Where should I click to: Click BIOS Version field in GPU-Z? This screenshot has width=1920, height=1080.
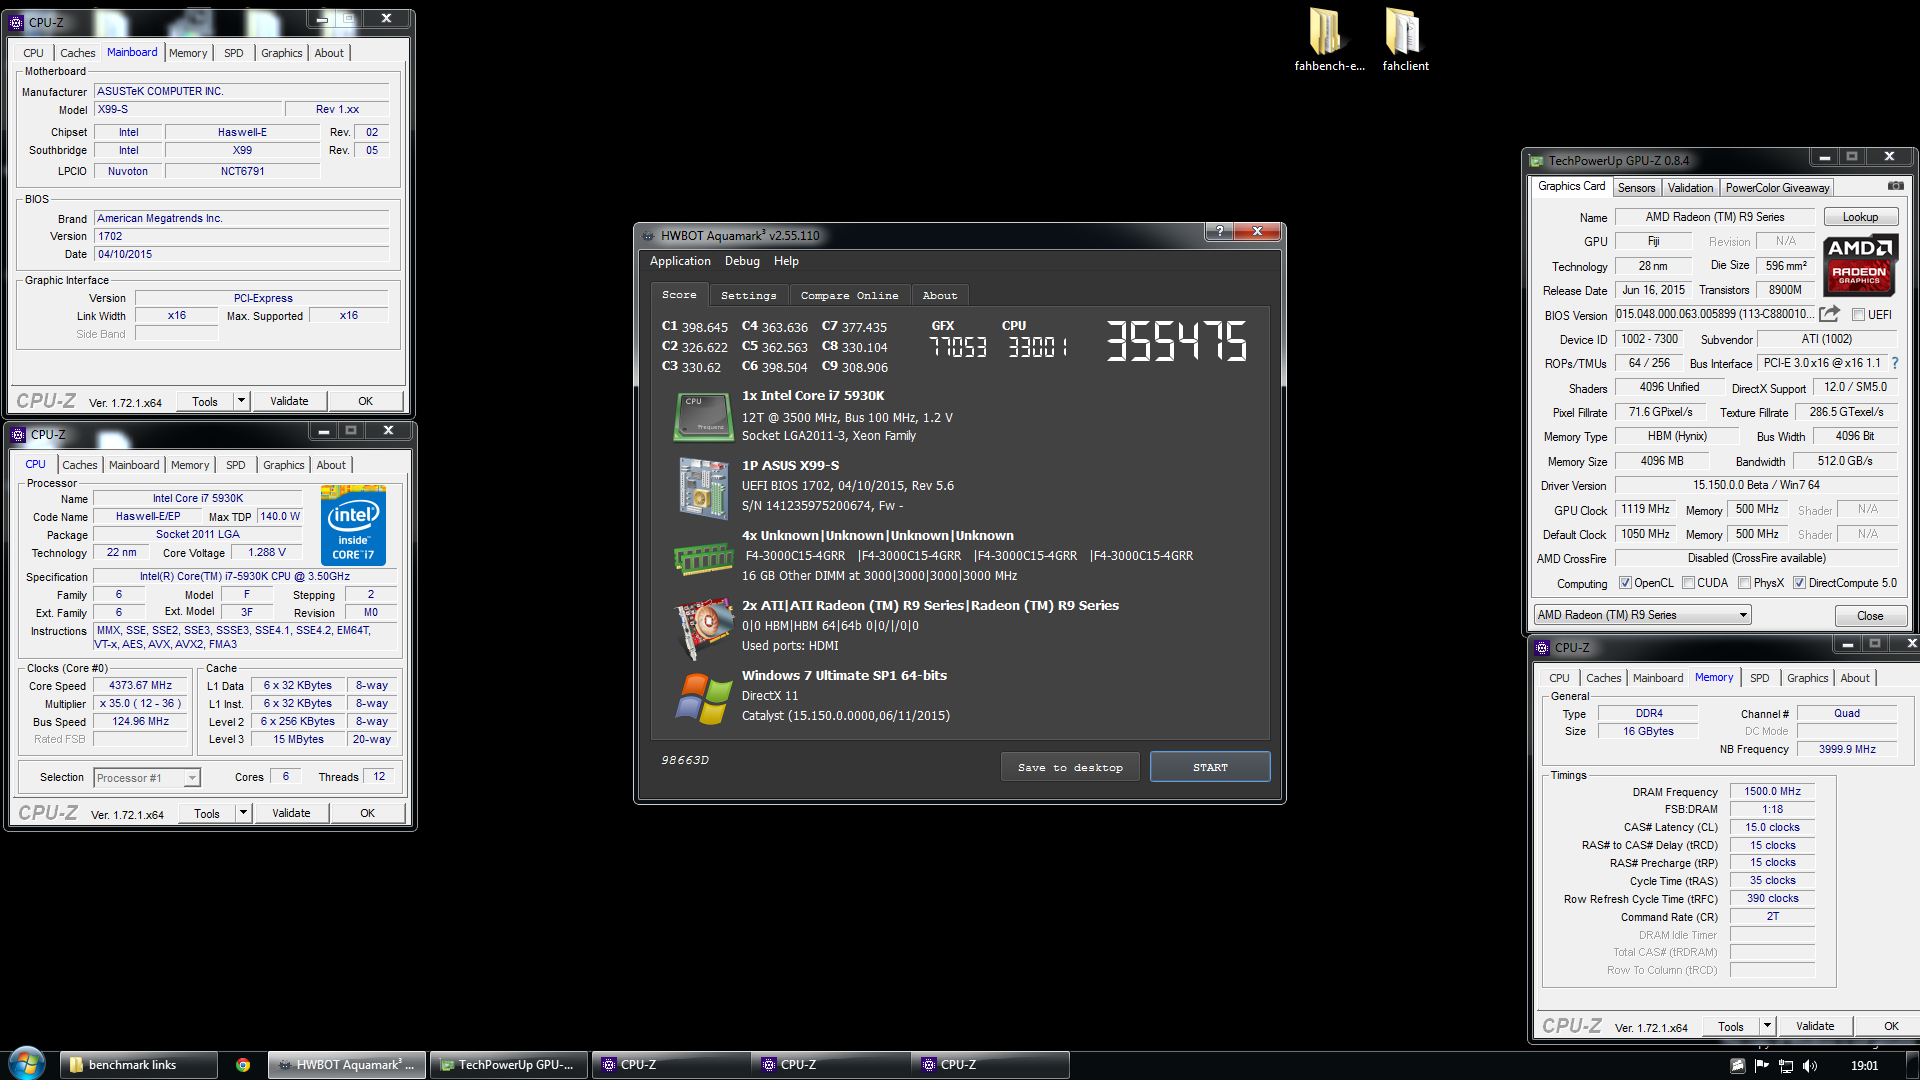tap(1714, 314)
